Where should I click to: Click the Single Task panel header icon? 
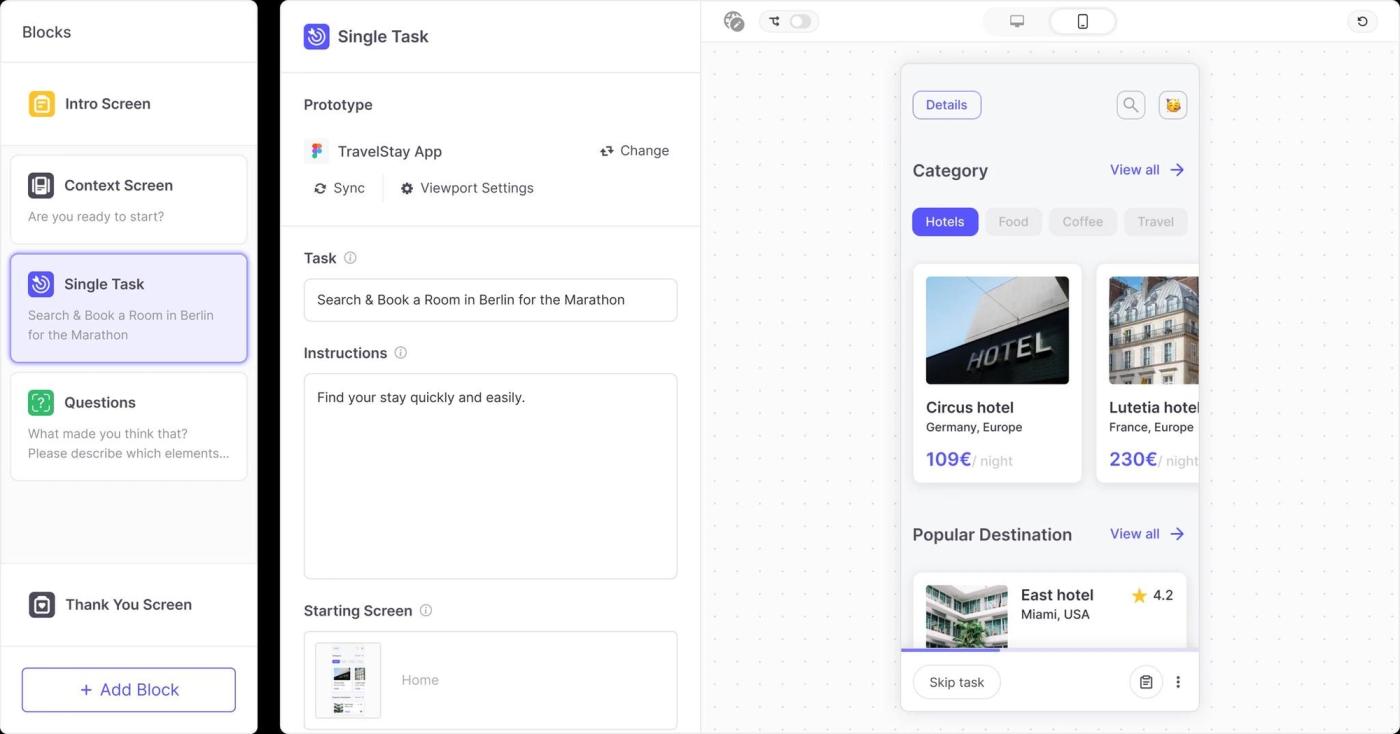coord(317,37)
